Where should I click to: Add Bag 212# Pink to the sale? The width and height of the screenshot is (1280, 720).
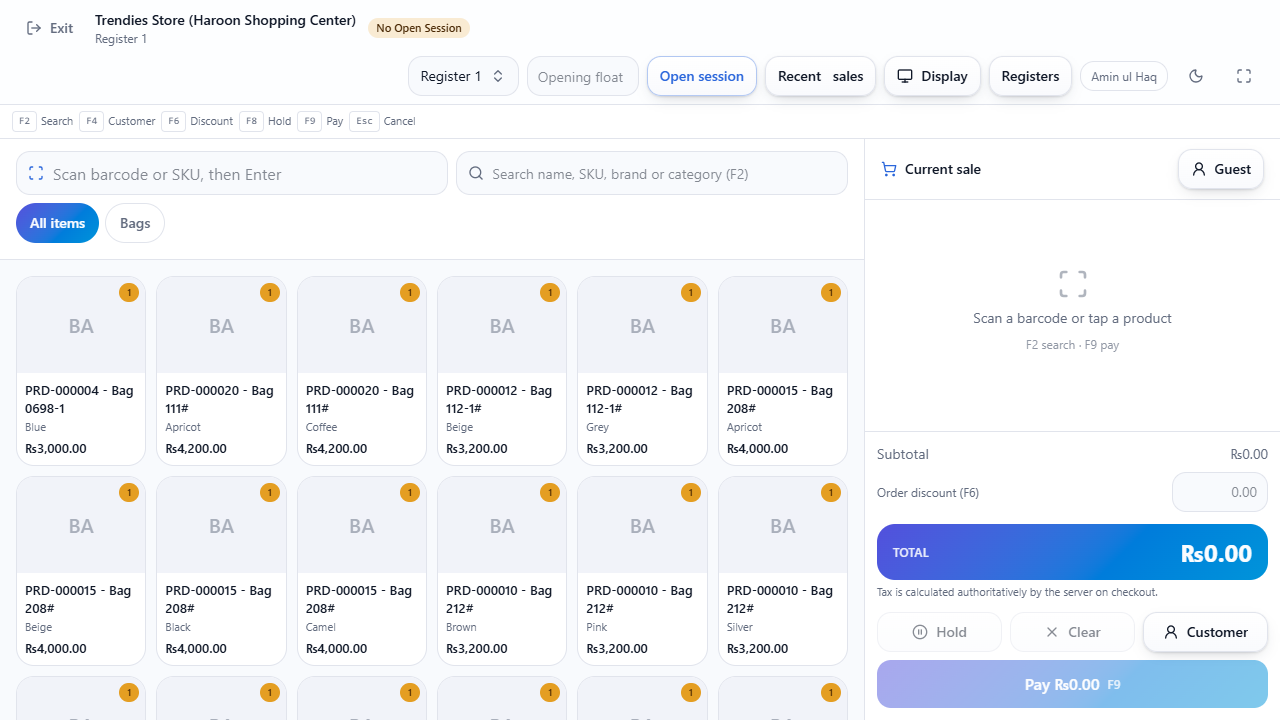642,571
